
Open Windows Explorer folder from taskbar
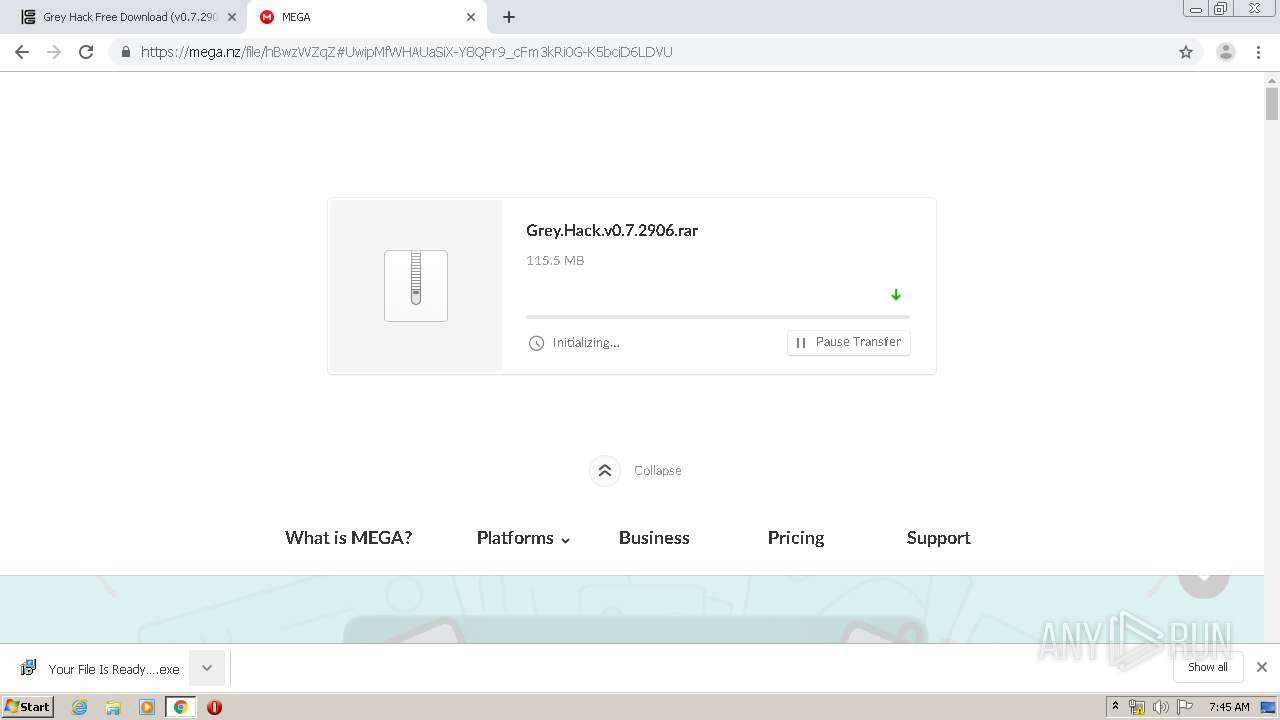coord(113,707)
